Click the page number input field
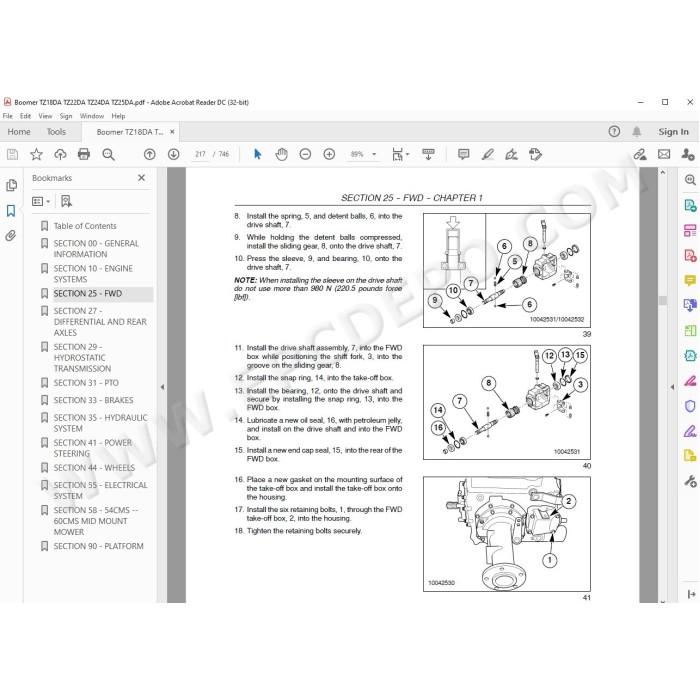The height and width of the screenshot is (700, 700). tap(200, 154)
